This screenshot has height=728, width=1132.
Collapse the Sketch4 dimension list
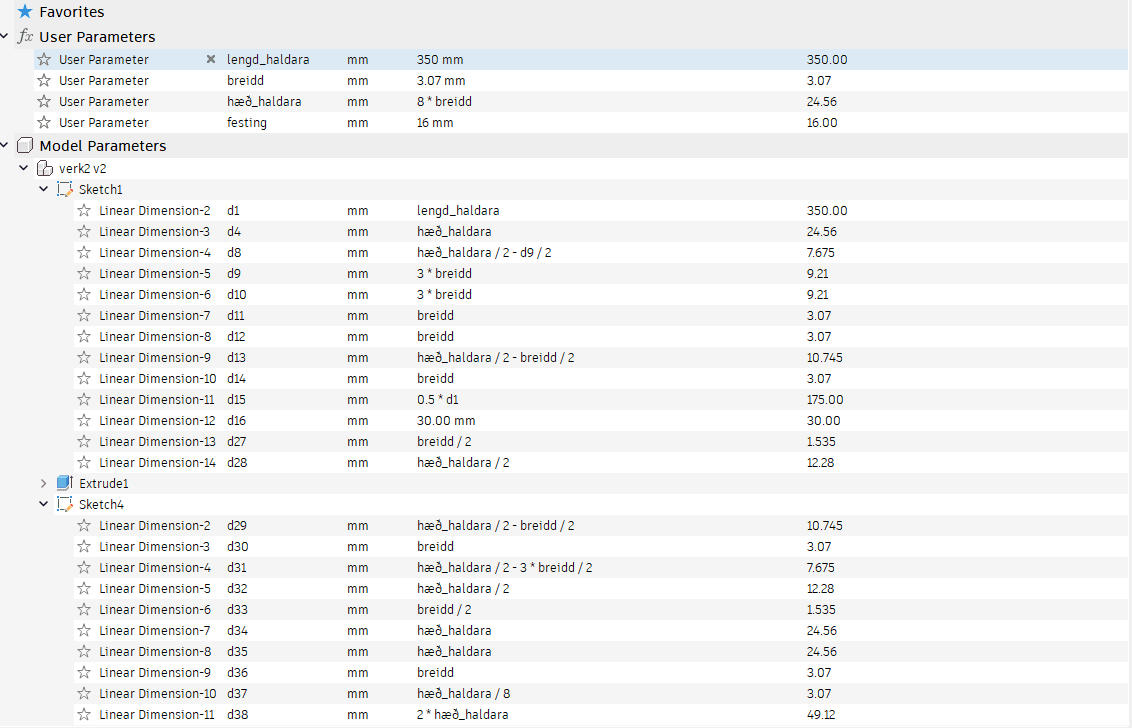(x=43, y=503)
